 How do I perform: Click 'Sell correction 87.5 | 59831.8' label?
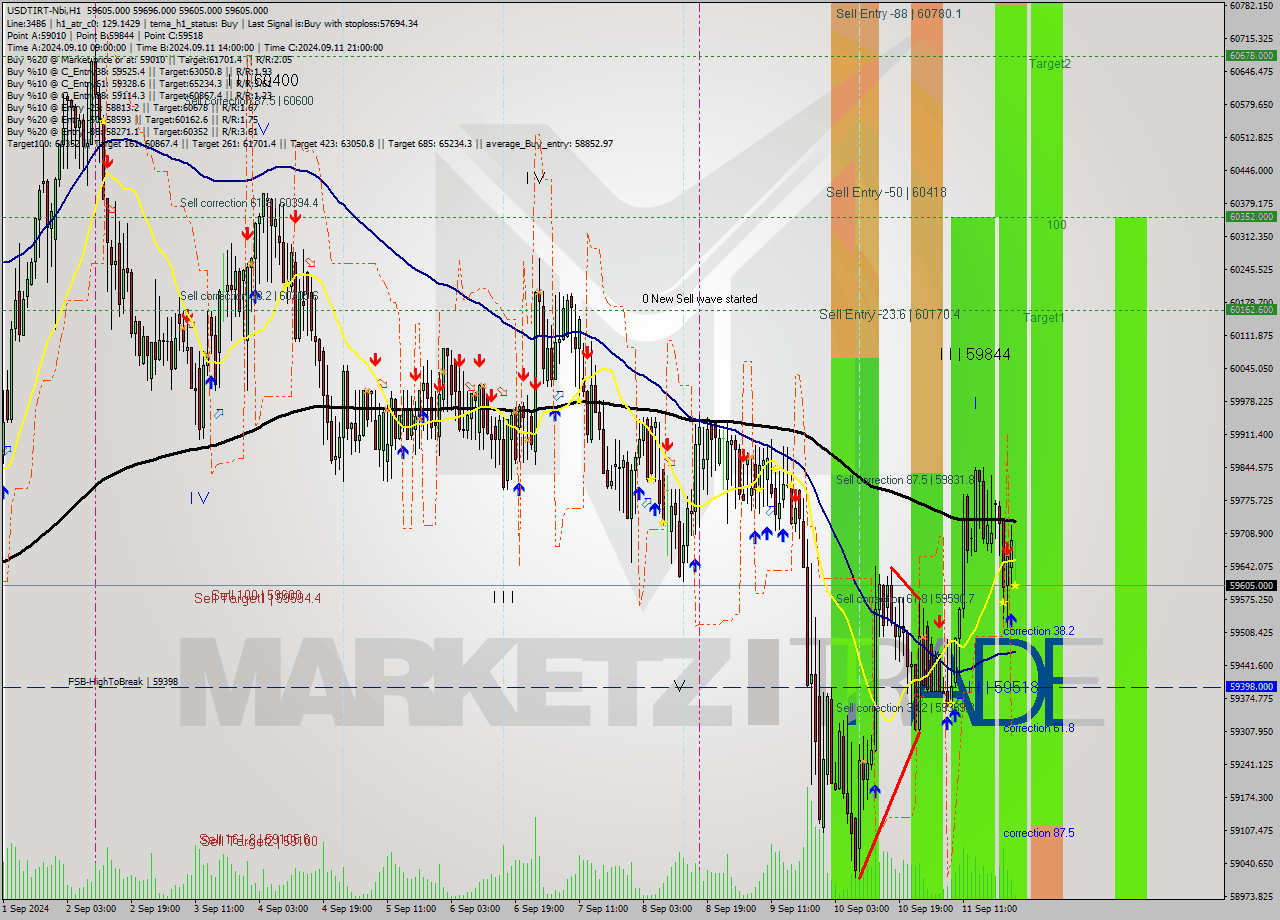(905, 480)
